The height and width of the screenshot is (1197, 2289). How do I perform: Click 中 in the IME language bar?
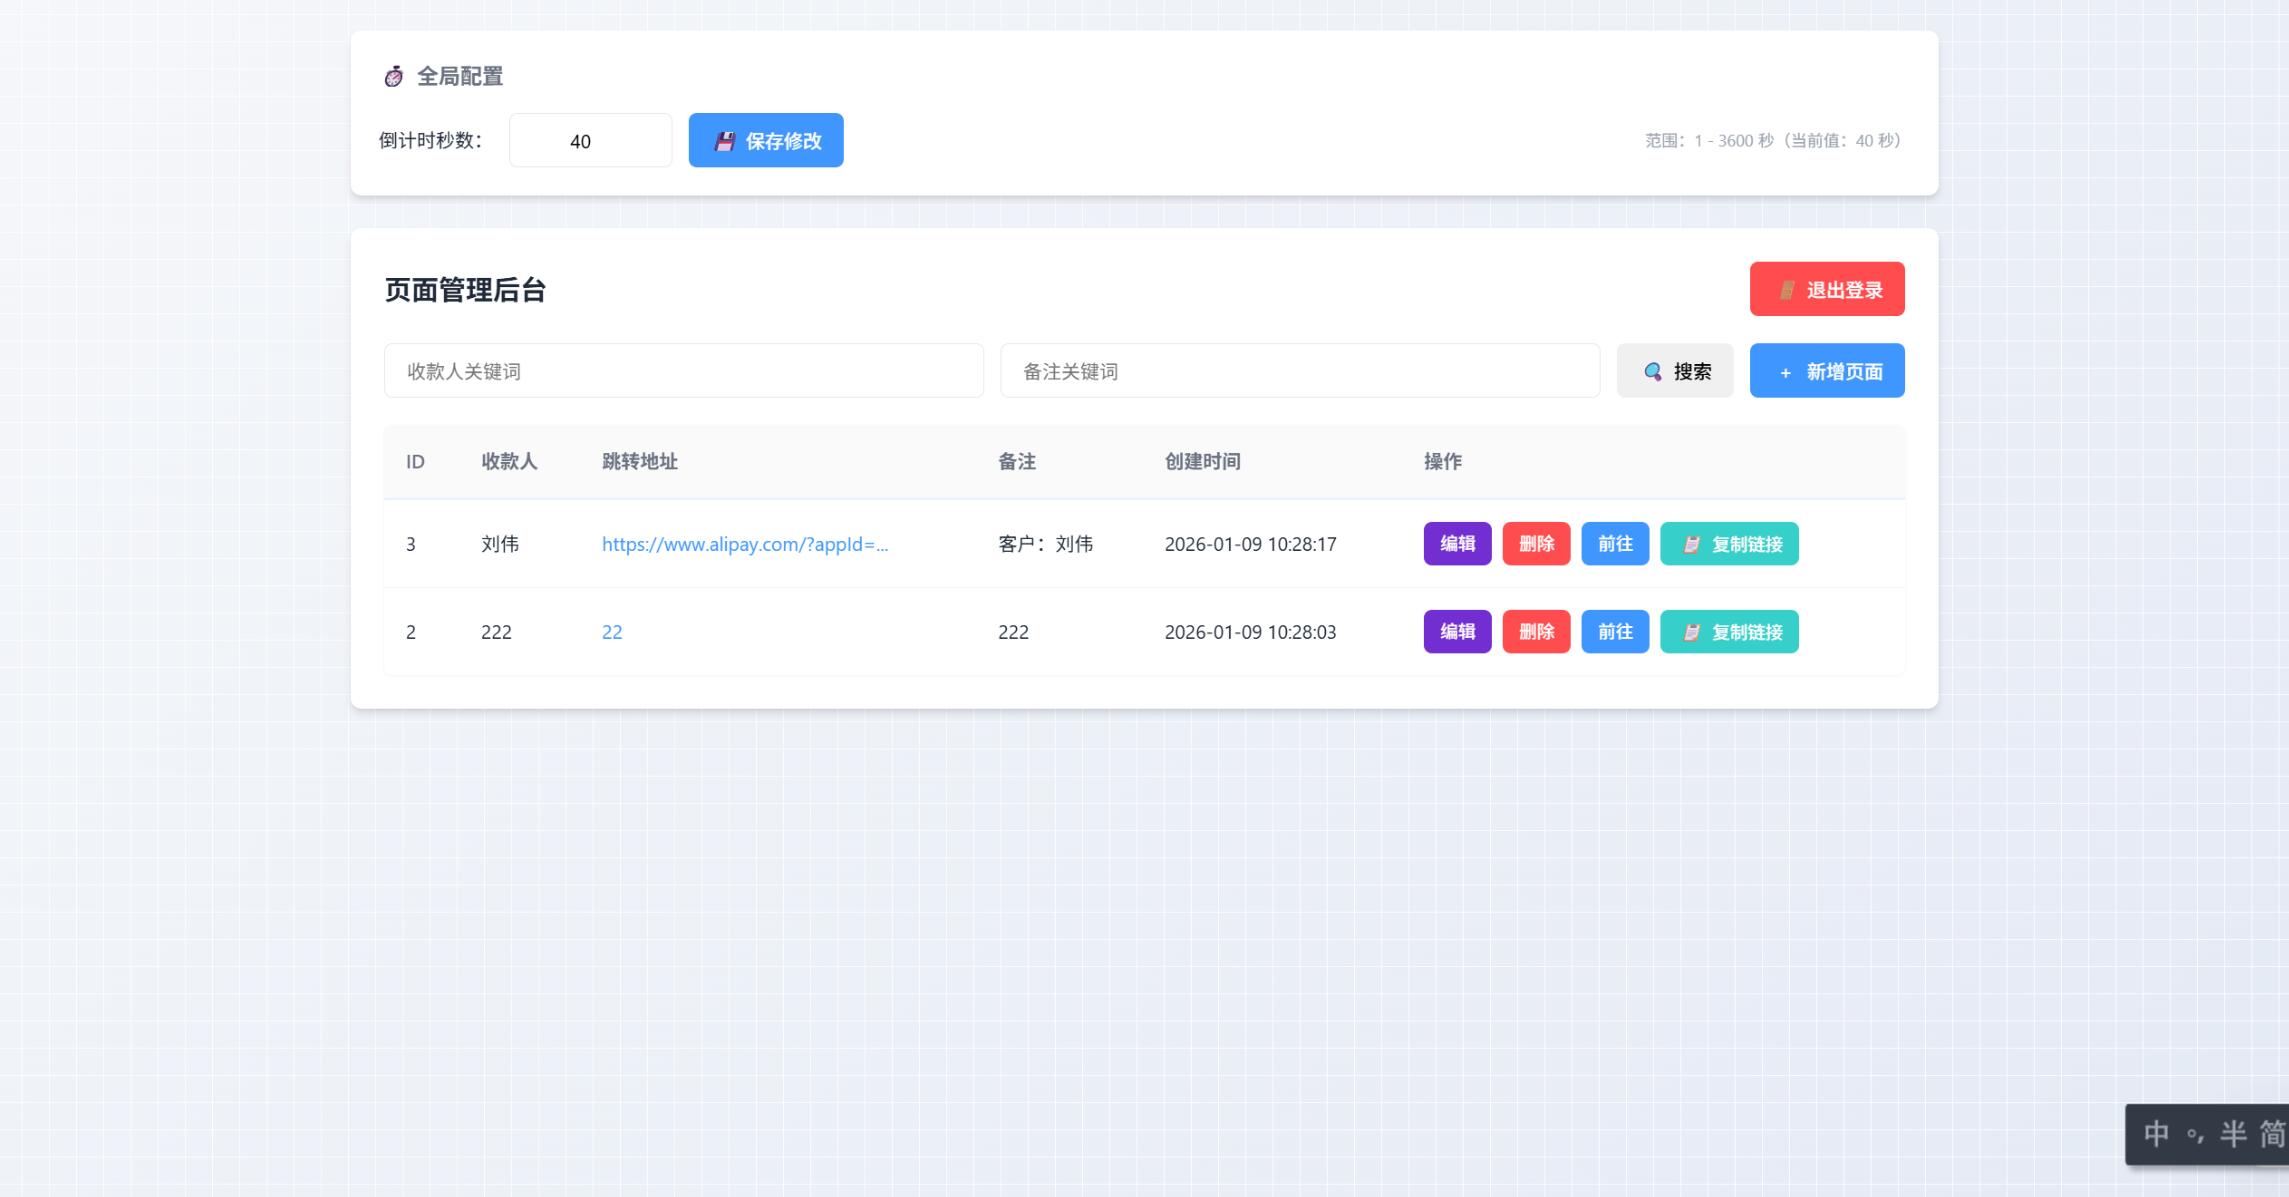pos(2156,1134)
